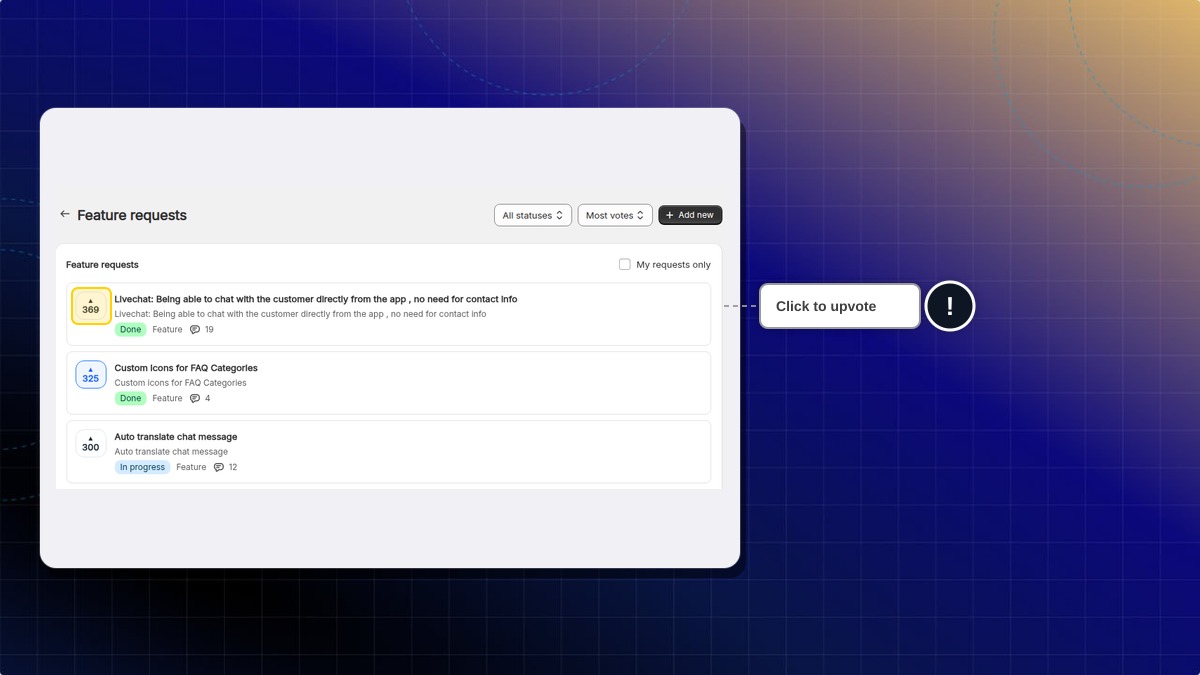Click the Add new button

pos(690,215)
